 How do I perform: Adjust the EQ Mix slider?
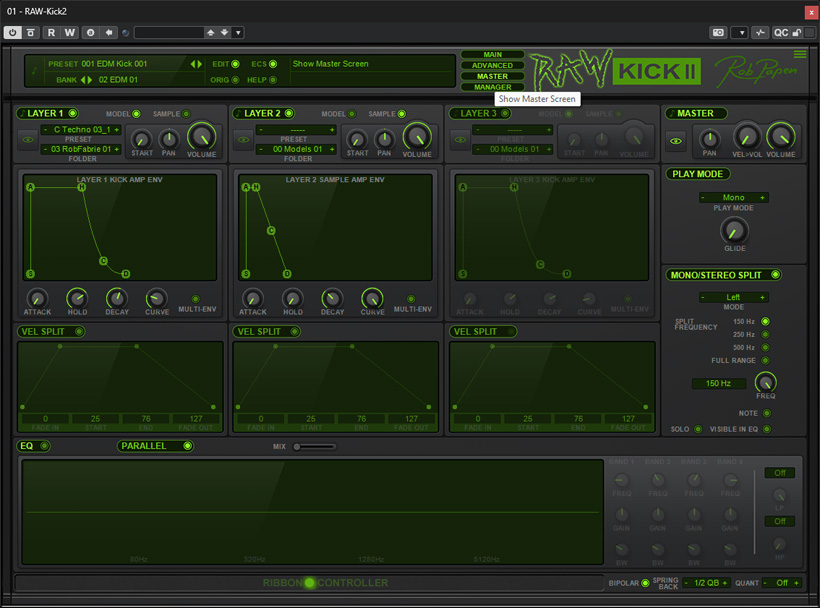[315, 446]
